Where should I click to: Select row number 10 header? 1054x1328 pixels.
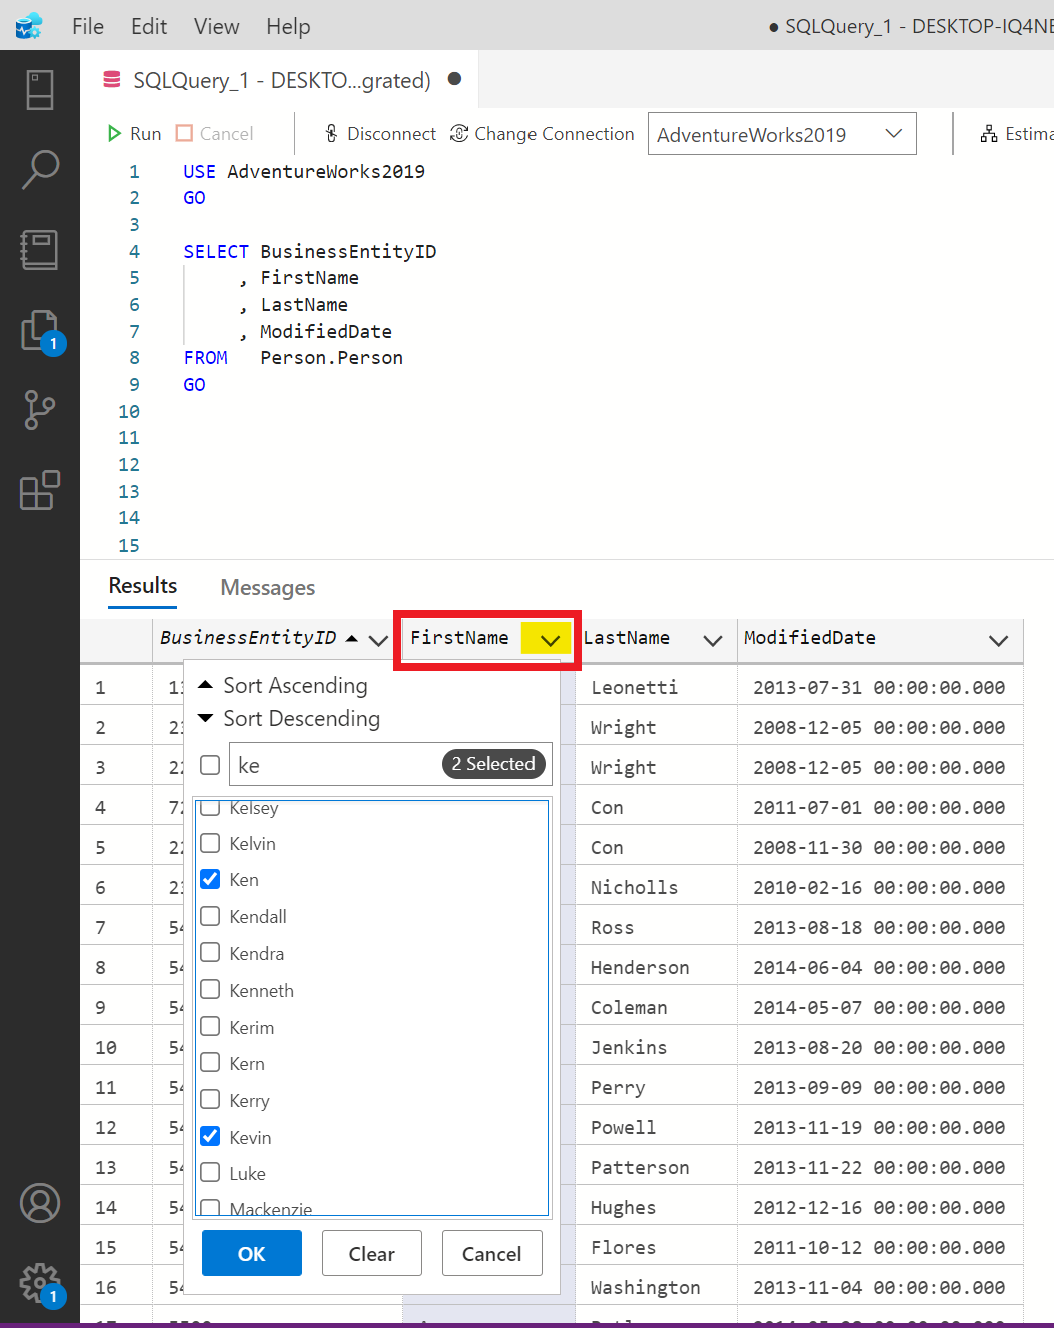[106, 1047]
